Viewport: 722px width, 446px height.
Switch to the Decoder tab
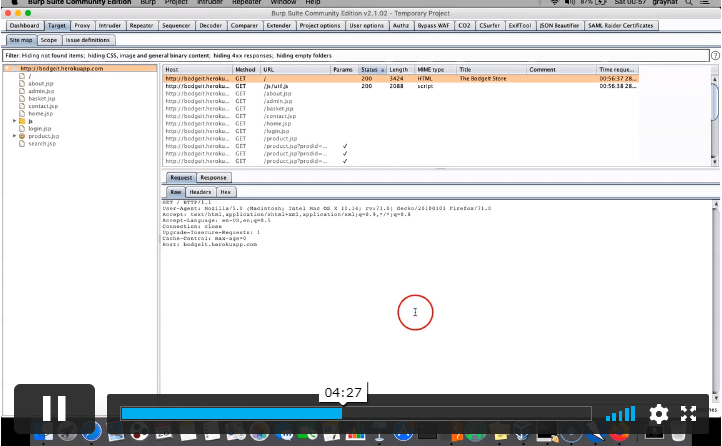coord(210,26)
